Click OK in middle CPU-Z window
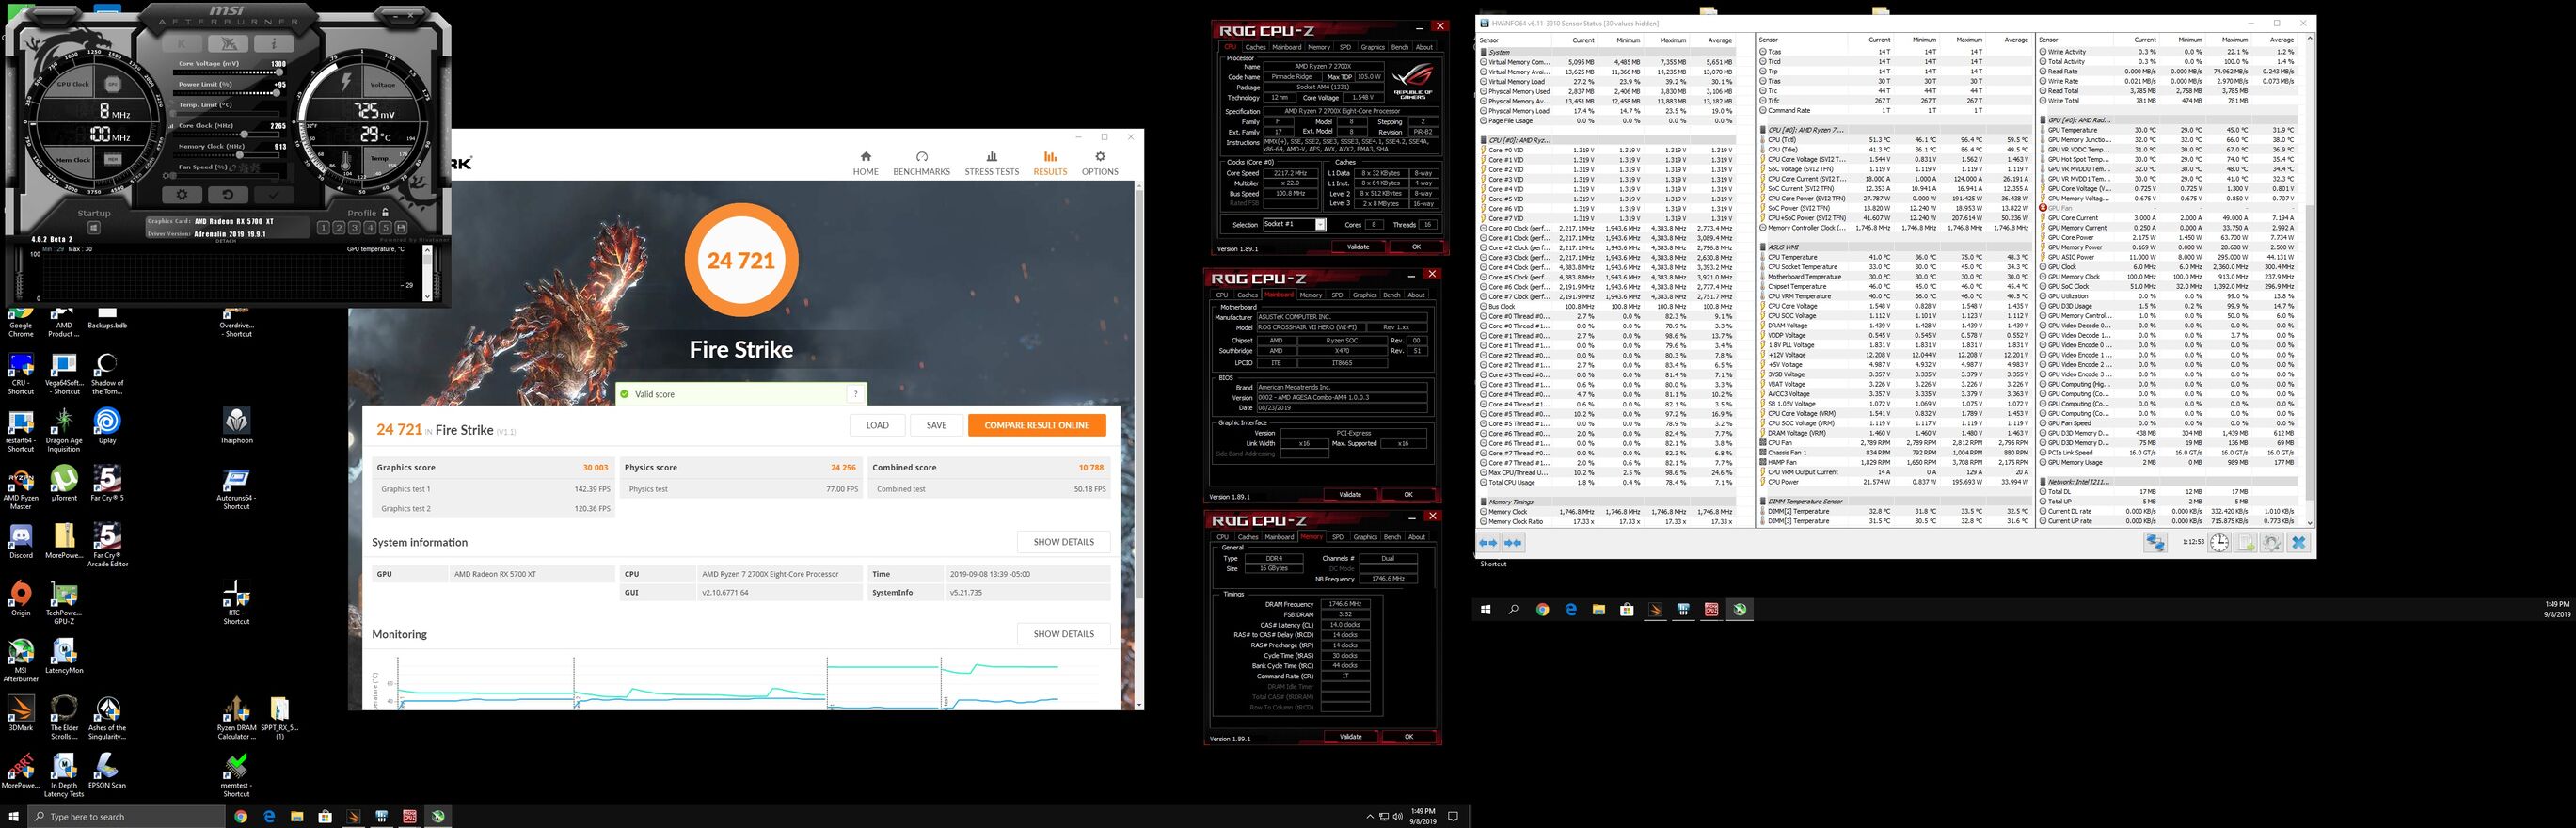The height and width of the screenshot is (828, 2576). pos(1408,494)
